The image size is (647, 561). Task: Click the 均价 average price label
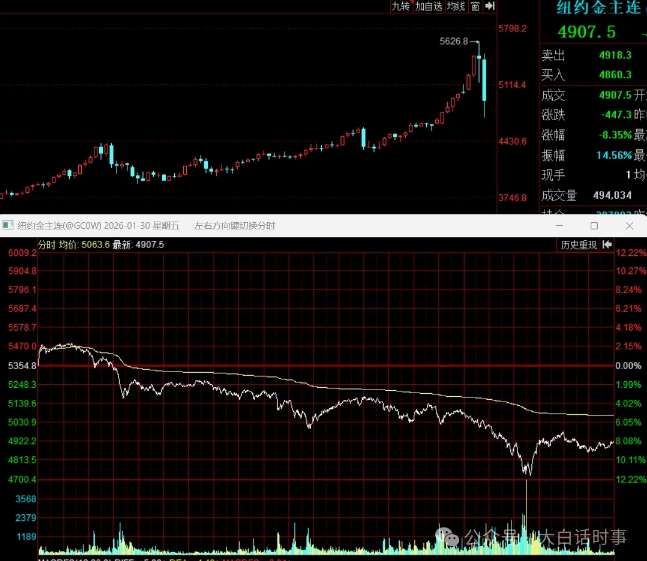pos(68,244)
